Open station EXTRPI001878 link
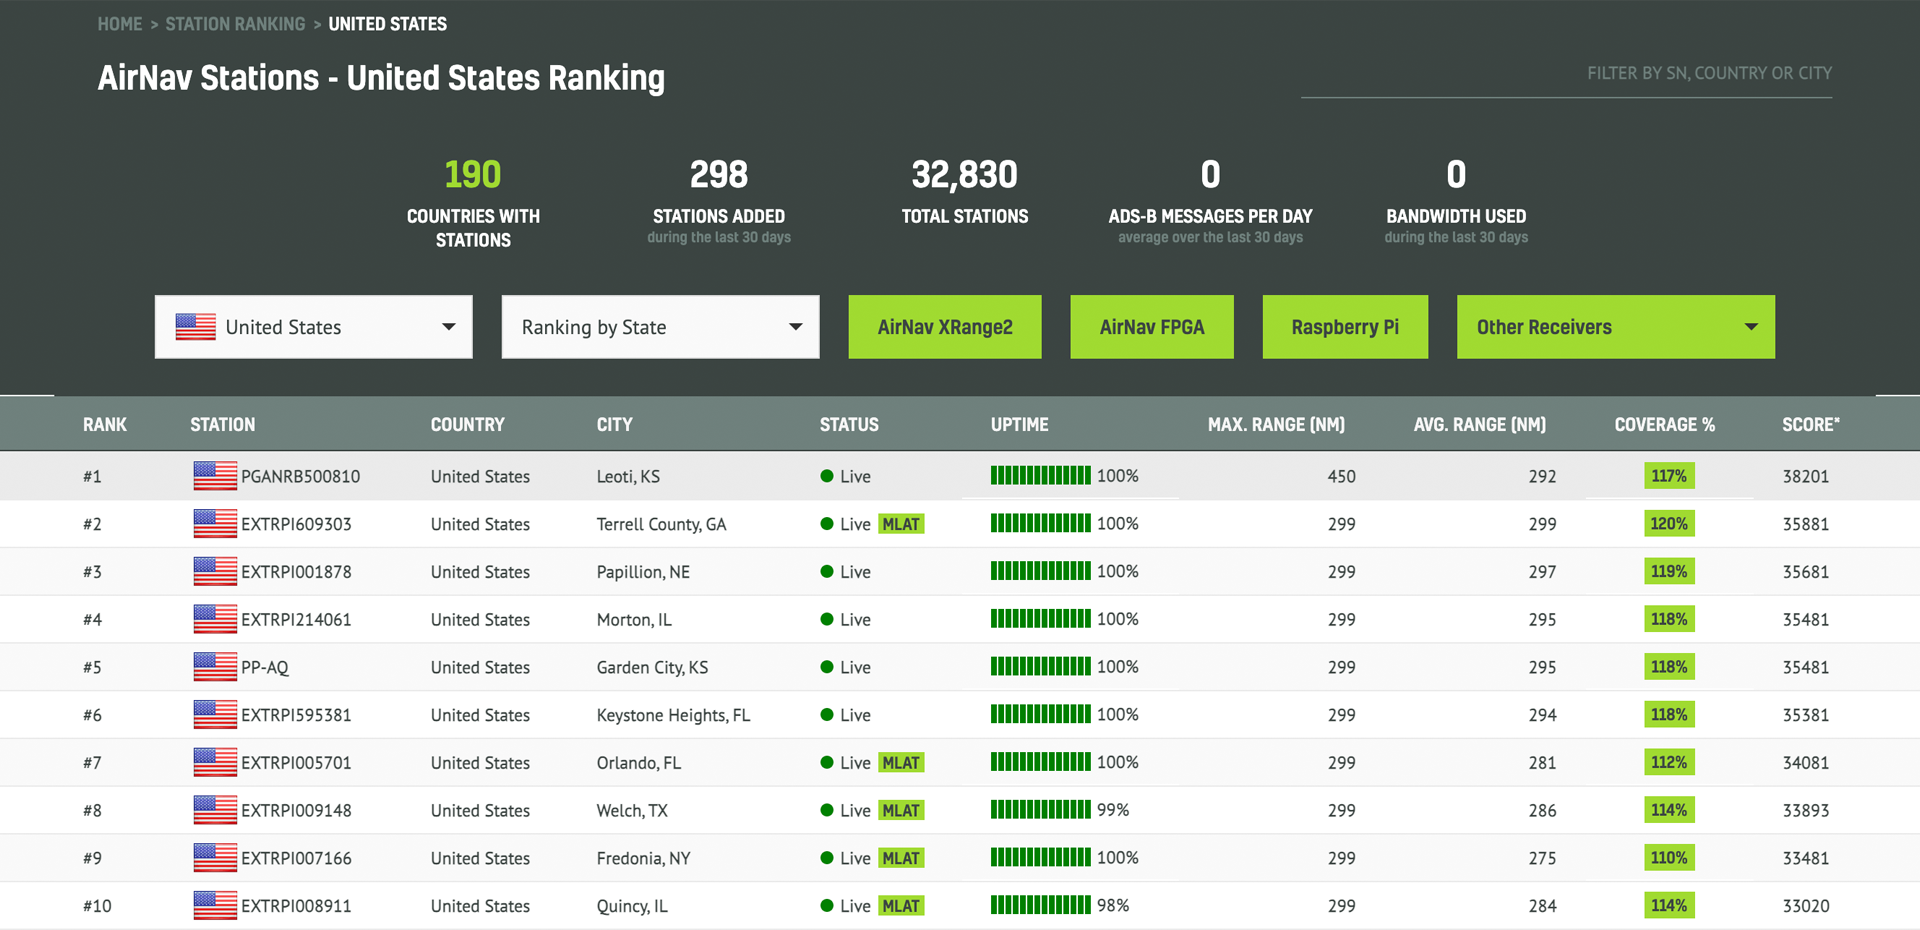Screen dimensions: 1920x930 coord(296,572)
